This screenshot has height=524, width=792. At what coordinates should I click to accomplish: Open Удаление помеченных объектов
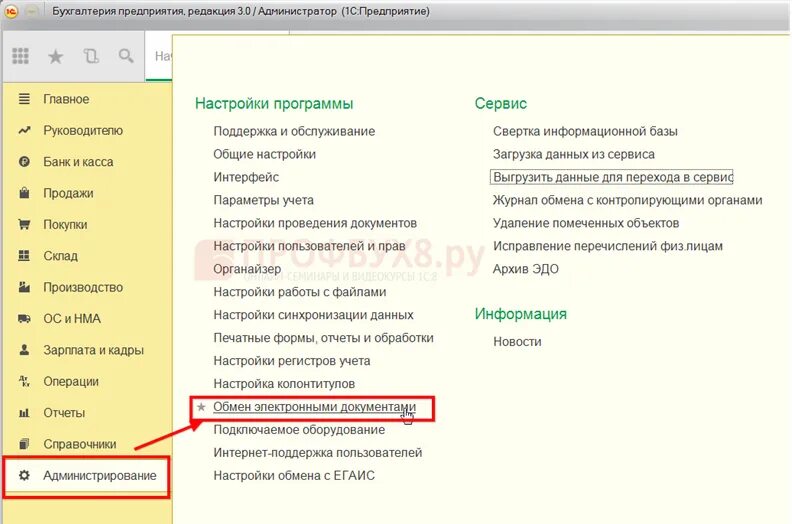[585, 223]
